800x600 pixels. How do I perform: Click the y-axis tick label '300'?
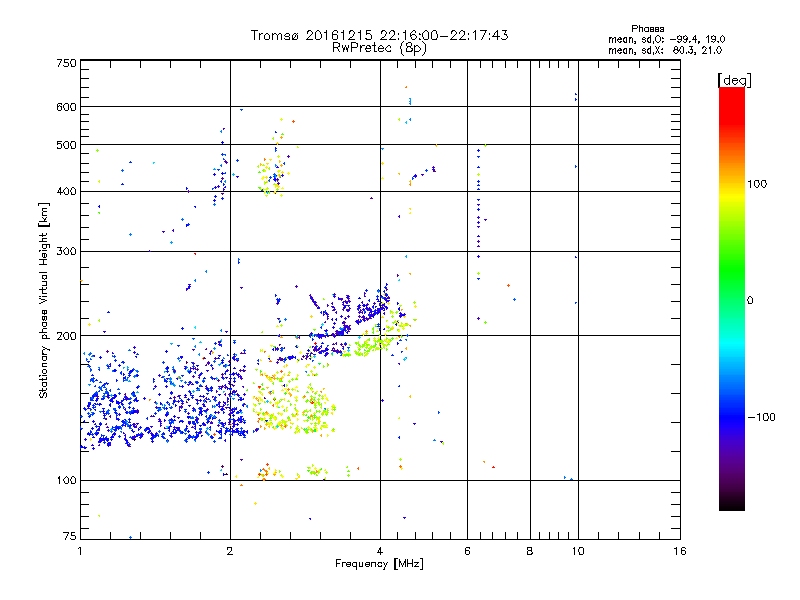pos(67,251)
